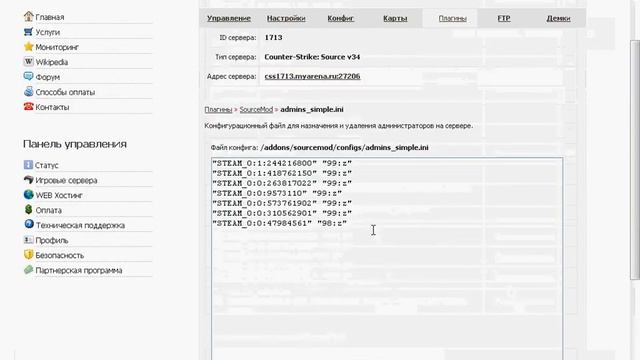Viewport: 640px width, 360px height.
Task: Click the red phone icon beside Контакты
Action: [x=28, y=107]
